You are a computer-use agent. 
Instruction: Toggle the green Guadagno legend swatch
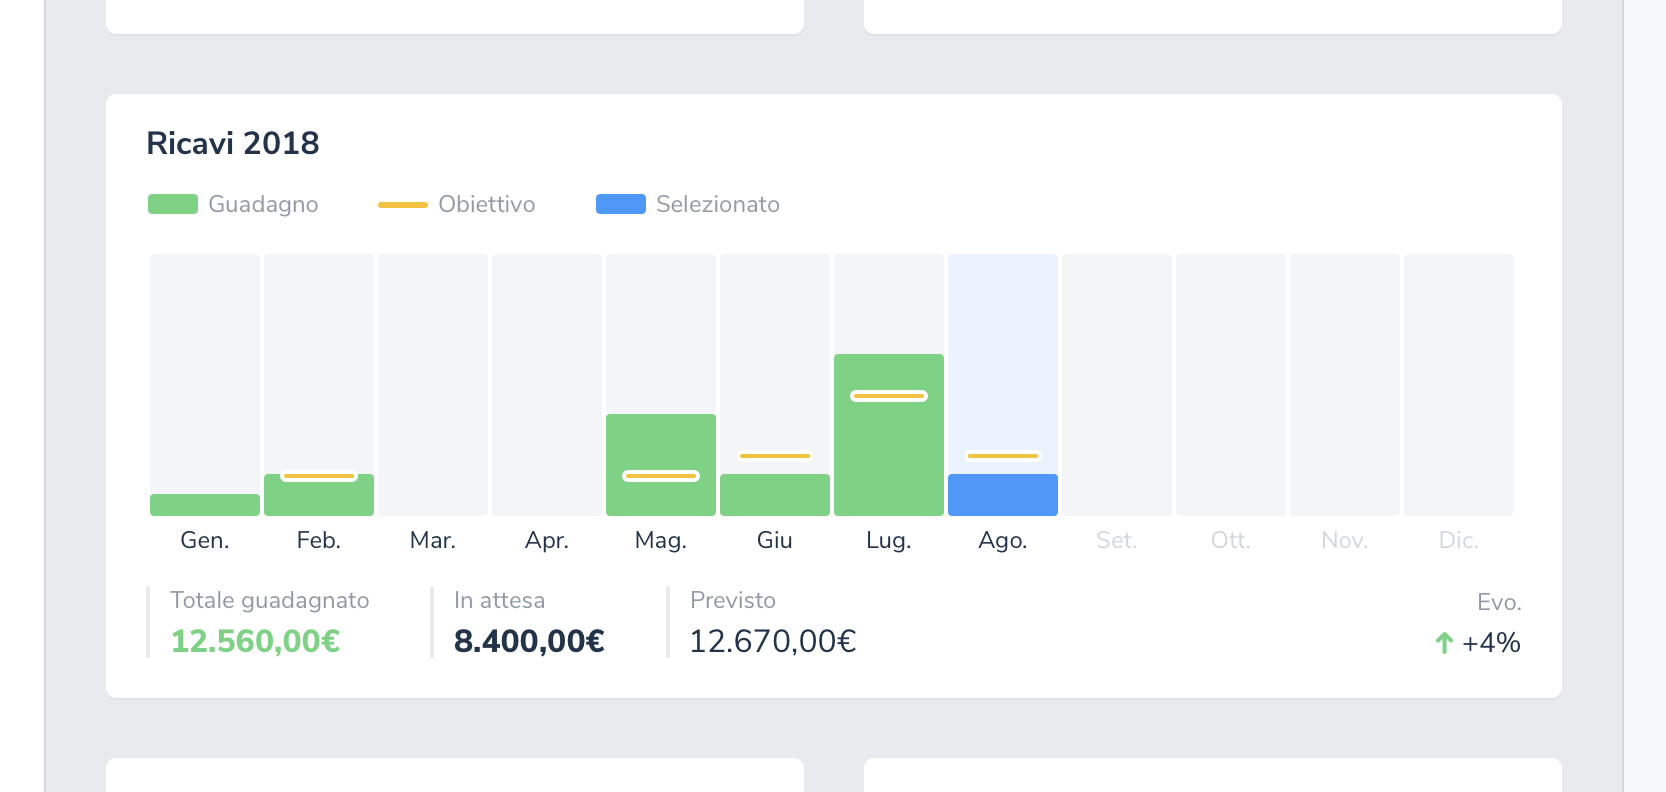point(173,204)
